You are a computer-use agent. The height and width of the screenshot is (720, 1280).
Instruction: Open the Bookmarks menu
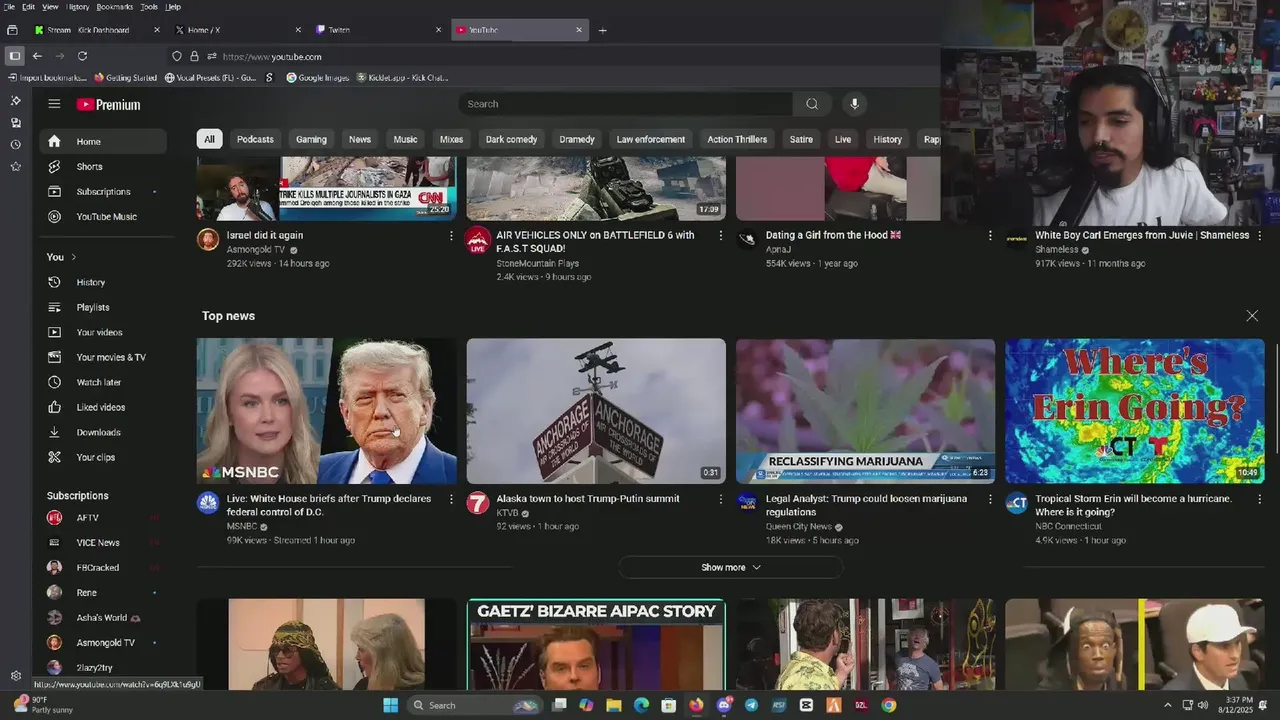tap(115, 6)
